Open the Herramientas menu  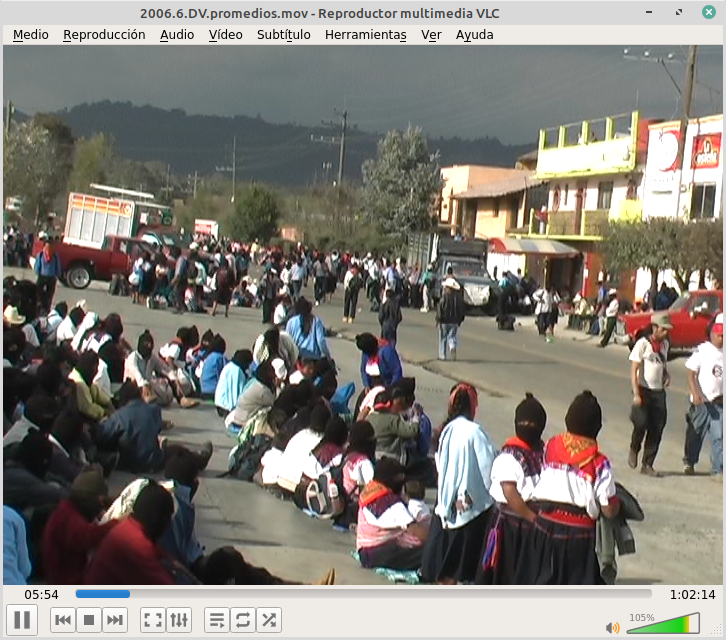365,34
